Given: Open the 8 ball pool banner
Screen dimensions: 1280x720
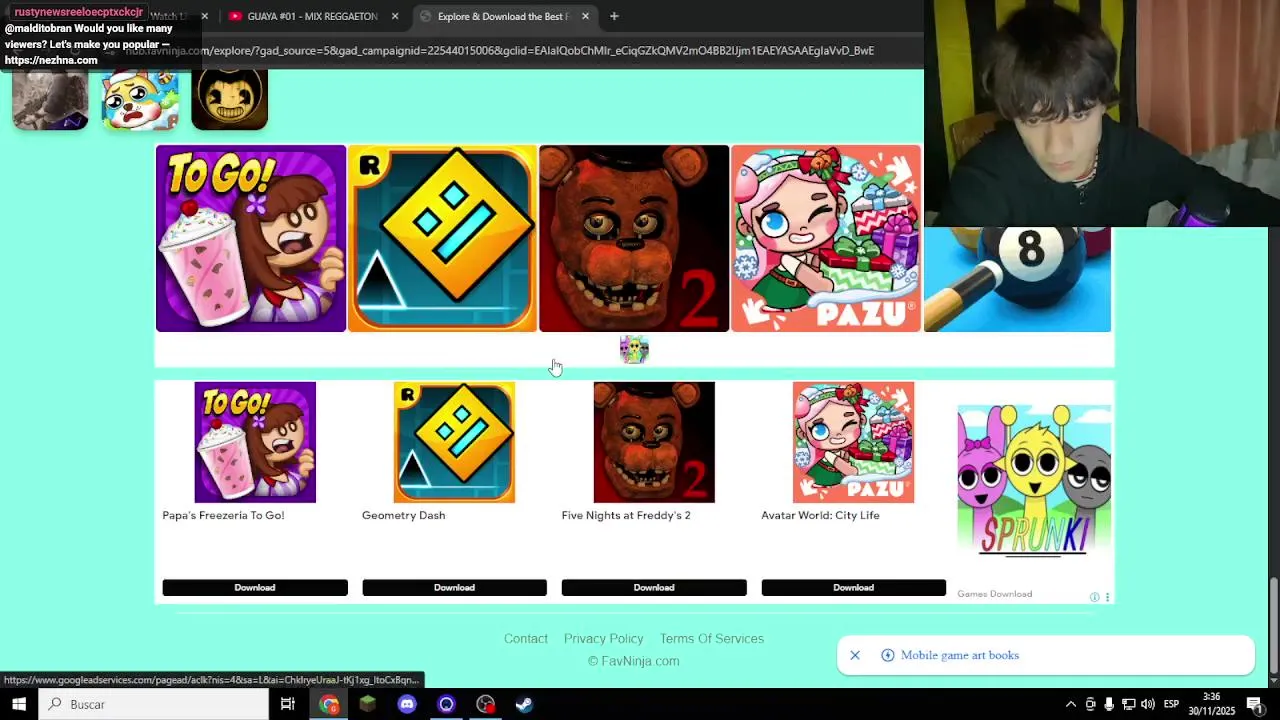Looking at the screenshot, I should (x=1017, y=279).
